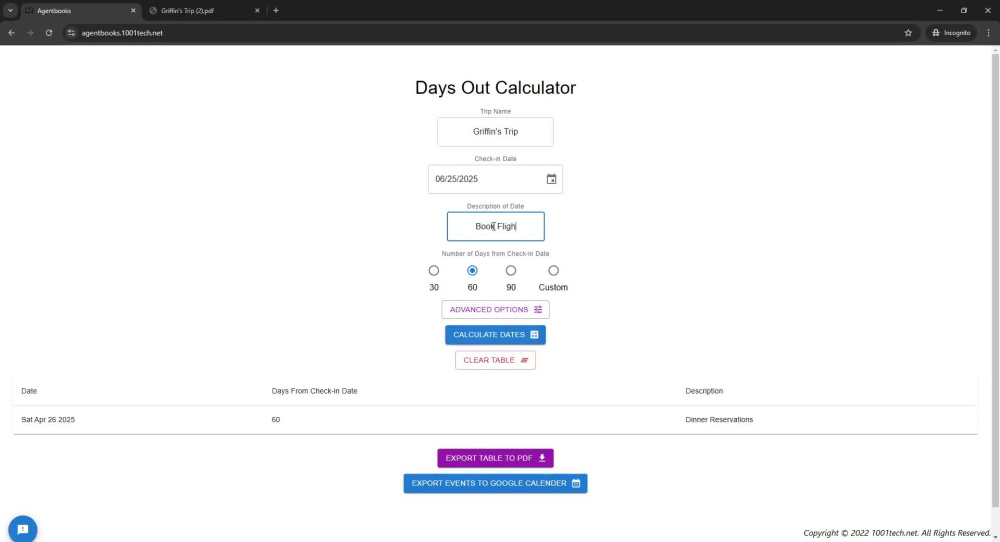1000x542 pixels.
Task: Click the Trip Name input field
Action: point(495,131)
